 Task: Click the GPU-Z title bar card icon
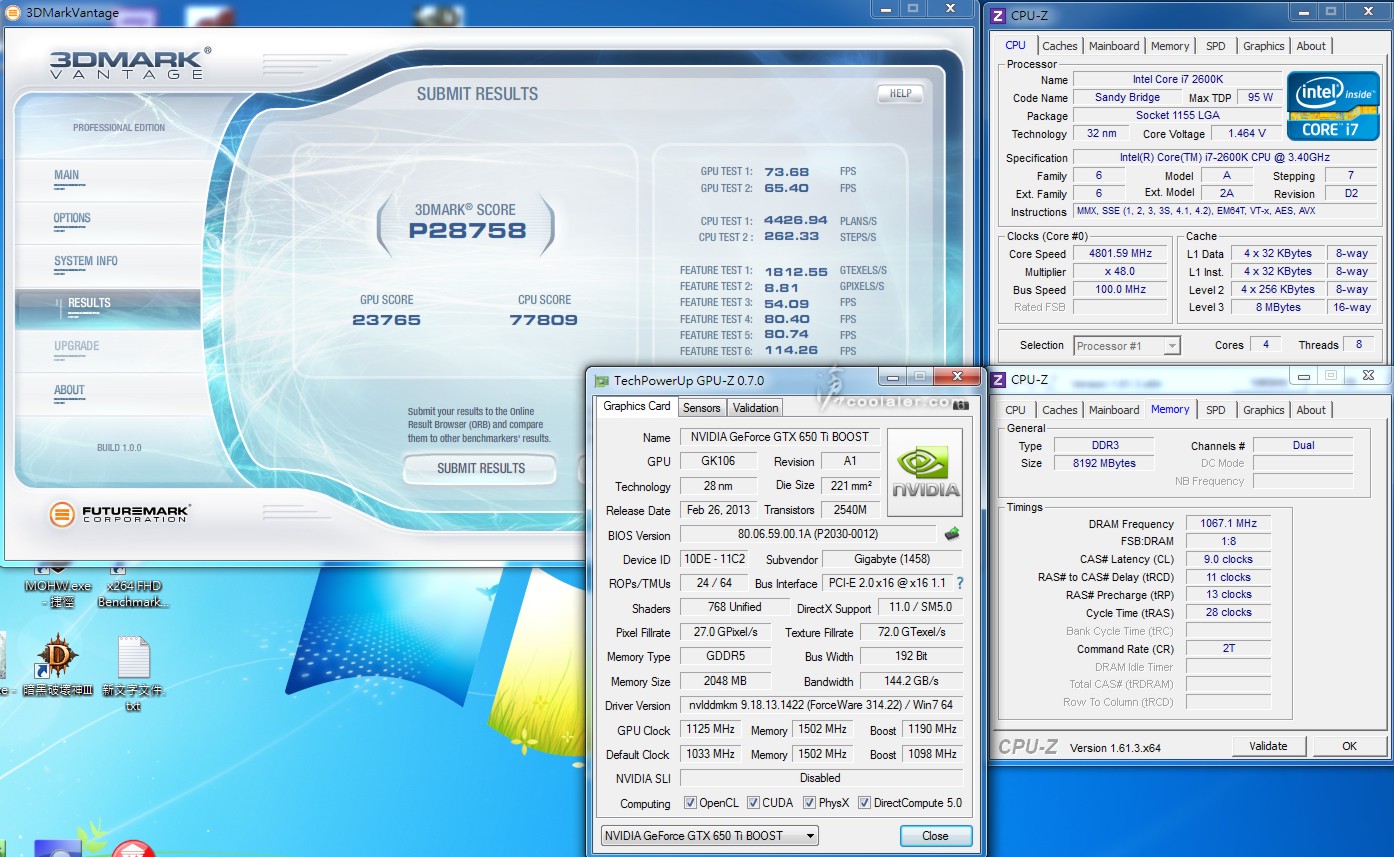(601, 381)
